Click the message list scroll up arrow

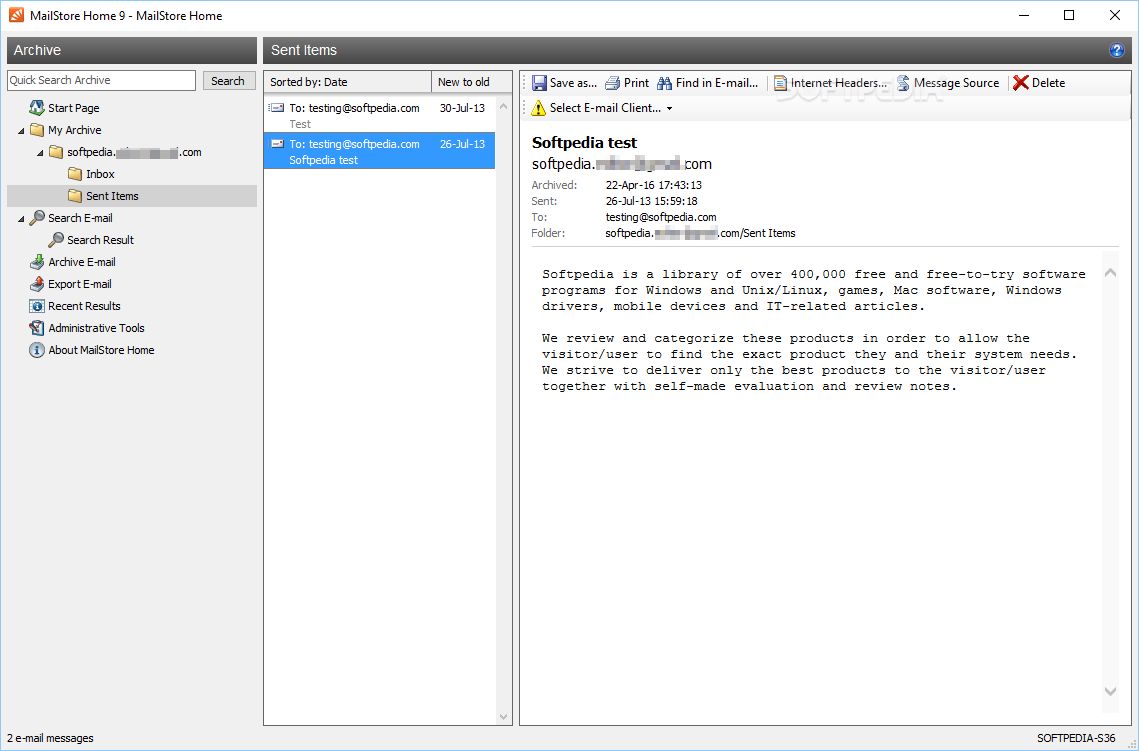pyautogui.click(x=503, y=107)
